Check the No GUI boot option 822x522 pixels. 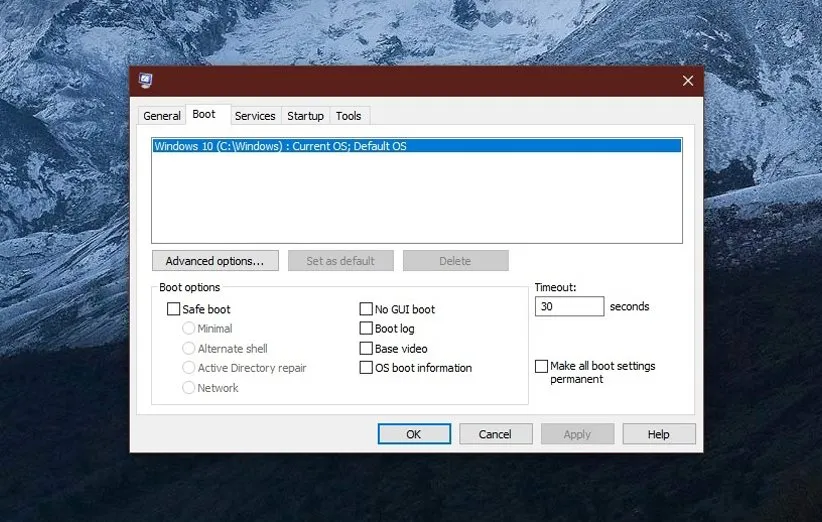pyautogui.click(x=366, y=310)
